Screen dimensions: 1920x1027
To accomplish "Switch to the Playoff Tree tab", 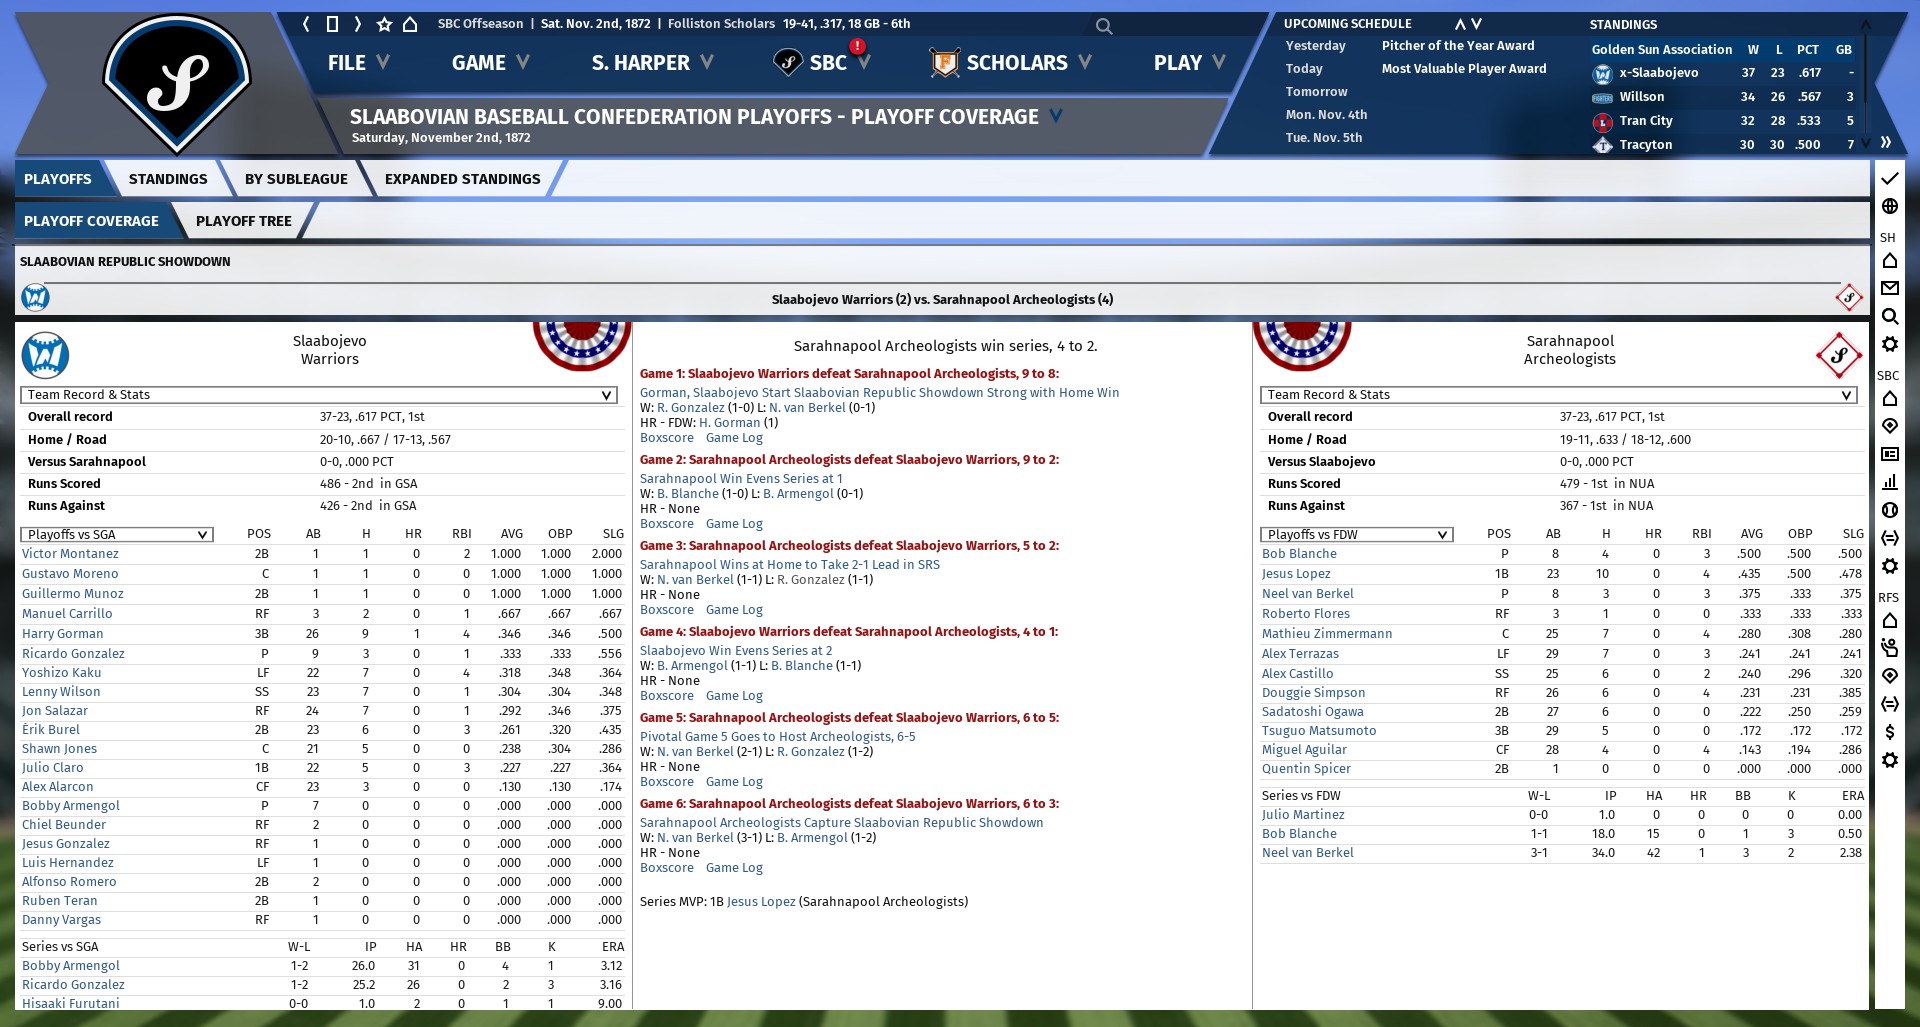I will coord(243,221).
